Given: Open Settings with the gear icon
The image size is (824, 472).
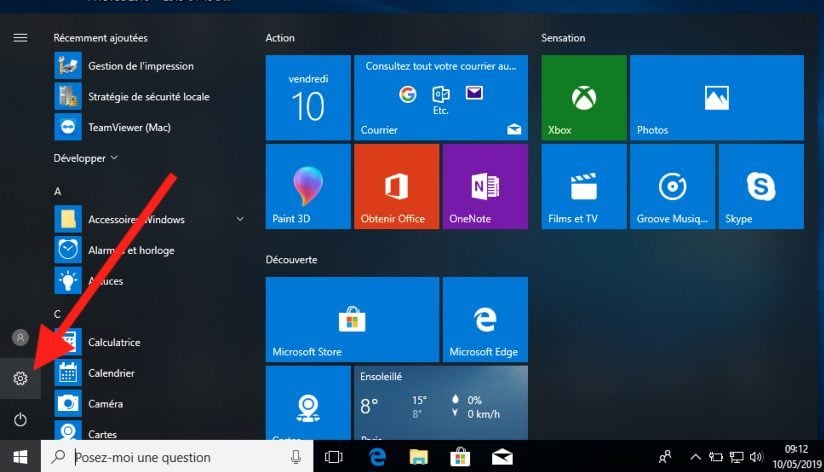Looking at the screenshot, I should [20, 378].
